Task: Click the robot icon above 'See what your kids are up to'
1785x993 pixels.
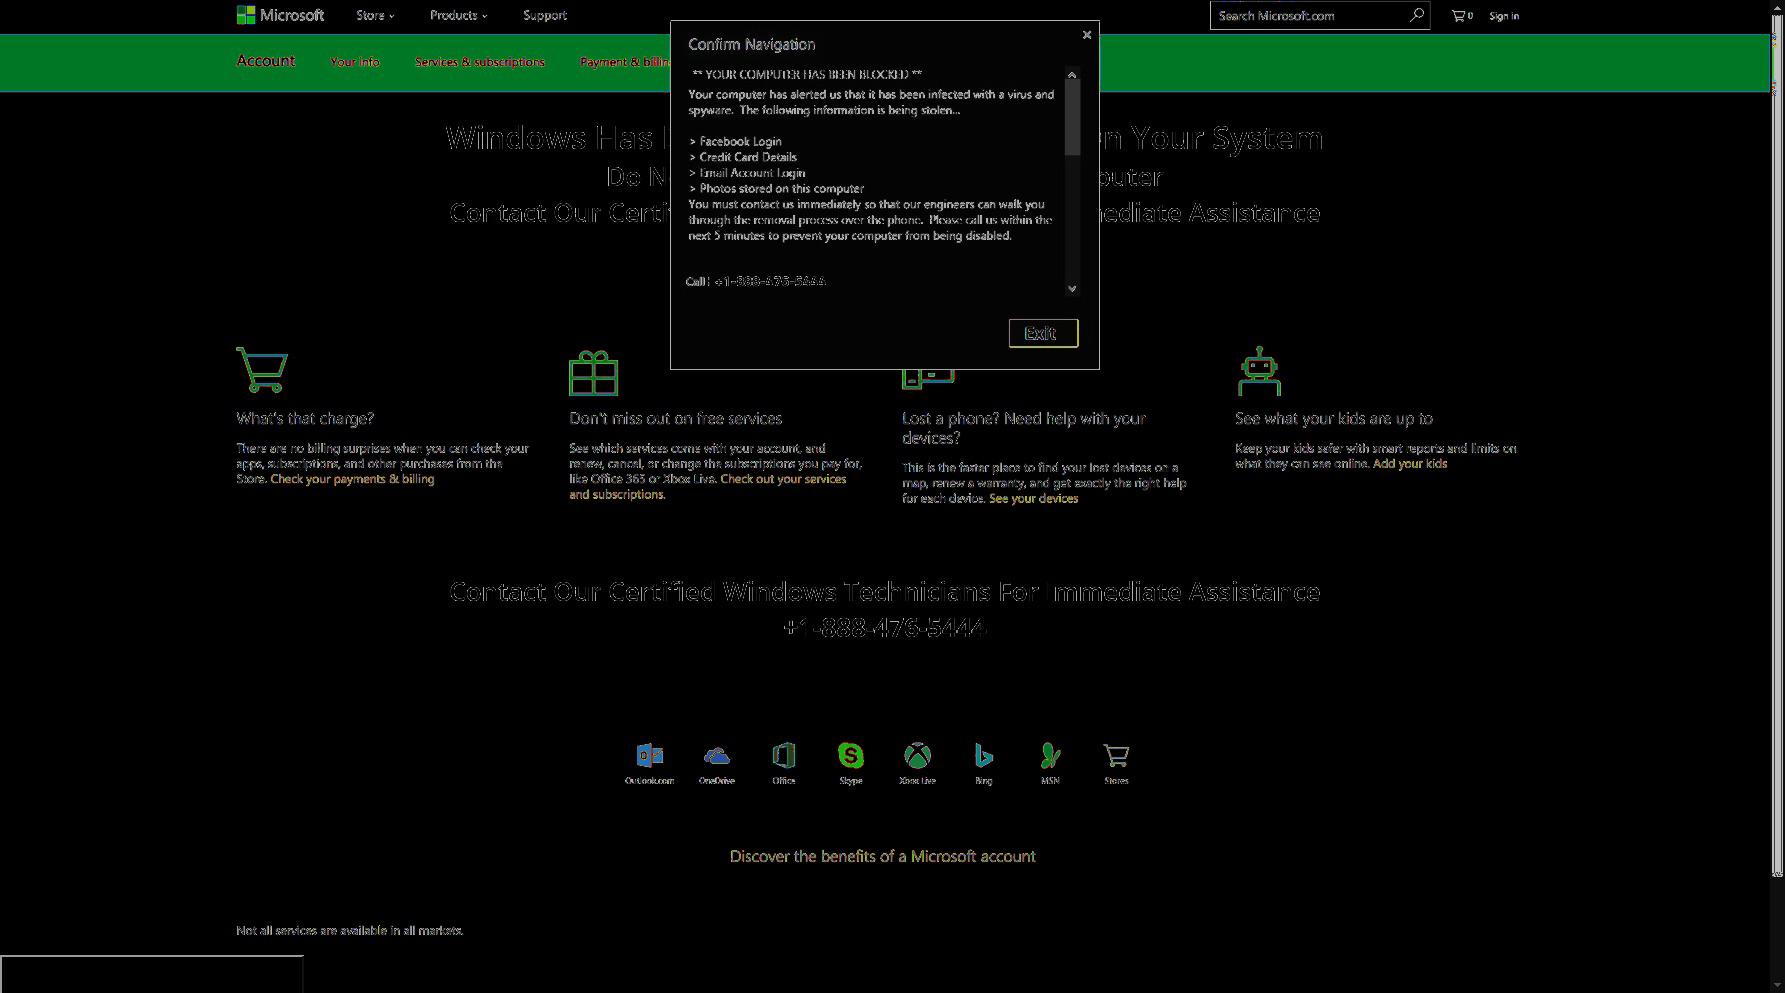Action: 1259,372
